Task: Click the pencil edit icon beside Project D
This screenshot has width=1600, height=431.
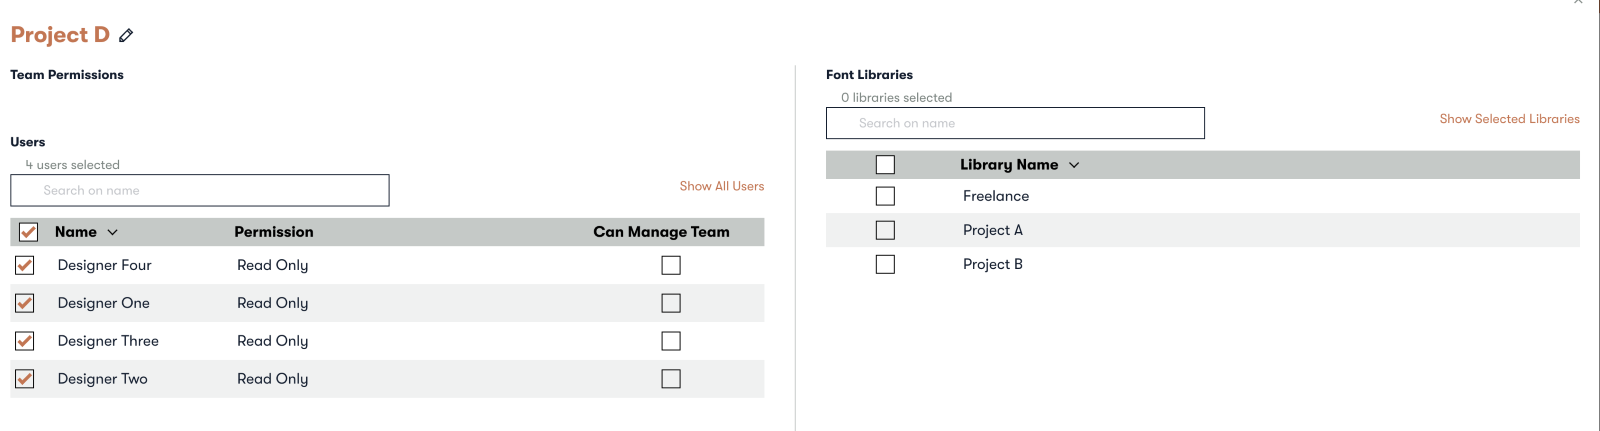Action: (126, 35)
